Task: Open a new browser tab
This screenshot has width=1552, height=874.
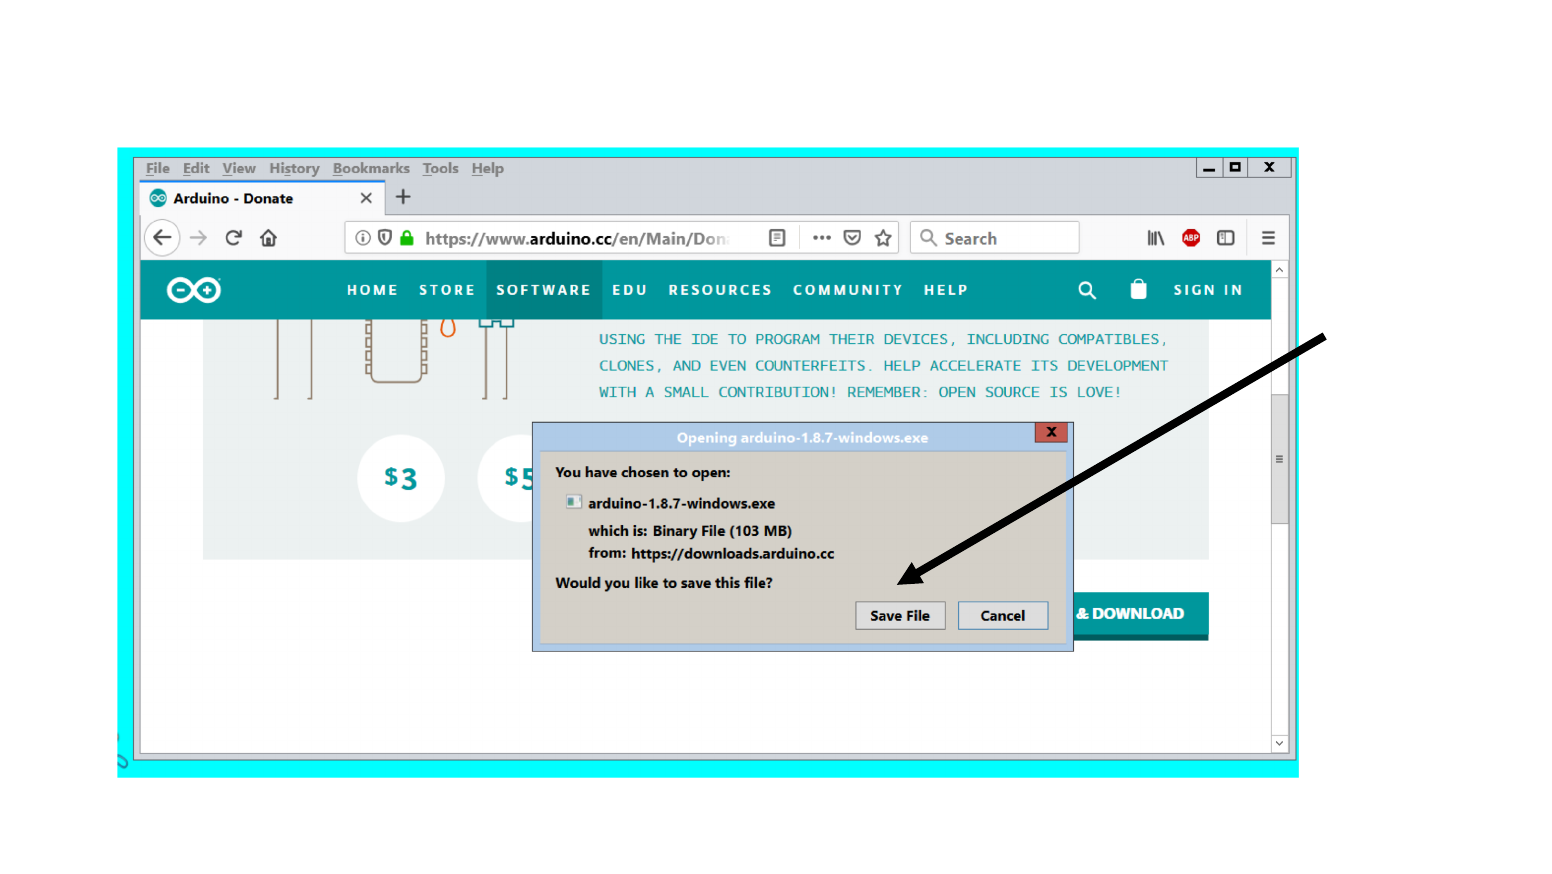Action: pyautogui.click(x=403, y=197)
